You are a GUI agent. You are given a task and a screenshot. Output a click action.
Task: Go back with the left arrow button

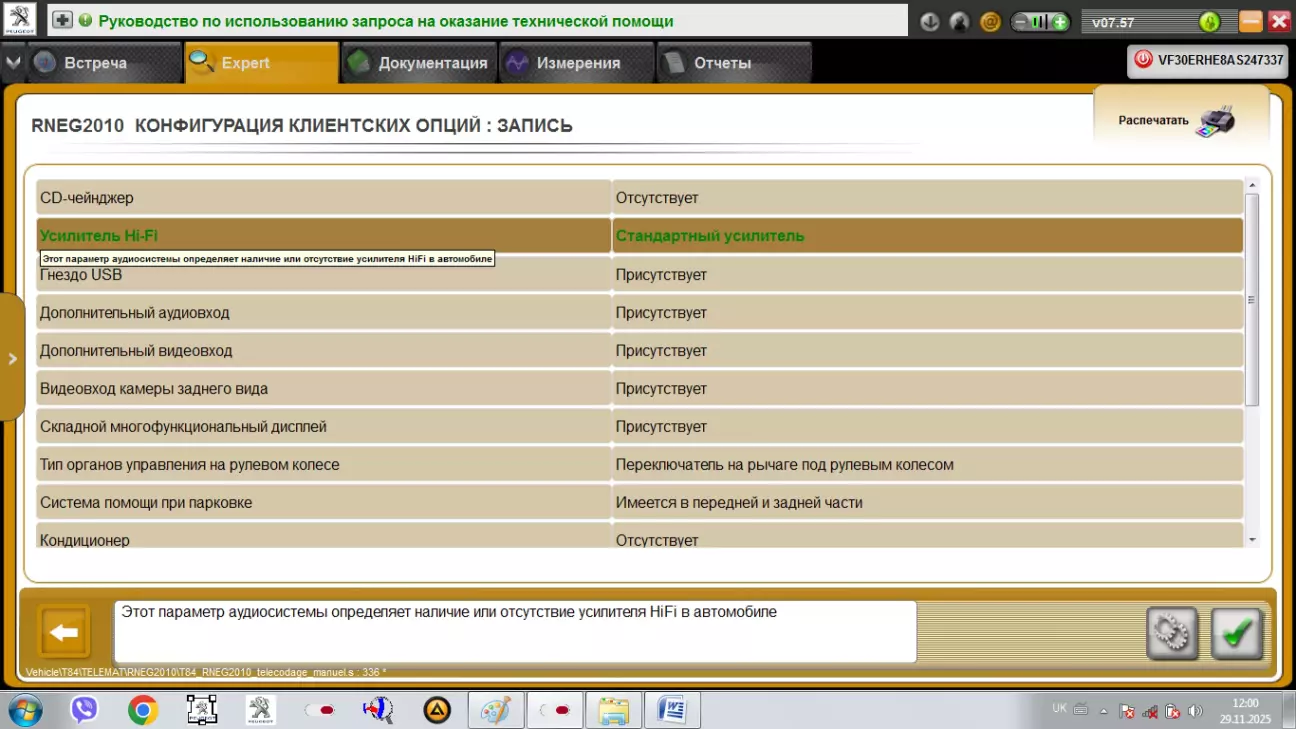pyautogui.click(x=64, y=632)
